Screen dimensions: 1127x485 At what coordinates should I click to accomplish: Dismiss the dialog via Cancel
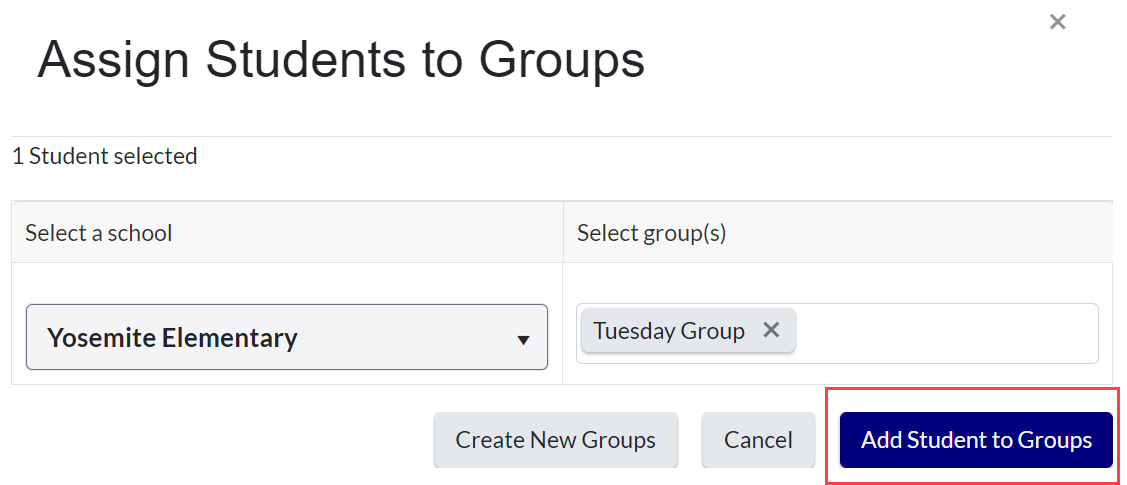point(758,440)
